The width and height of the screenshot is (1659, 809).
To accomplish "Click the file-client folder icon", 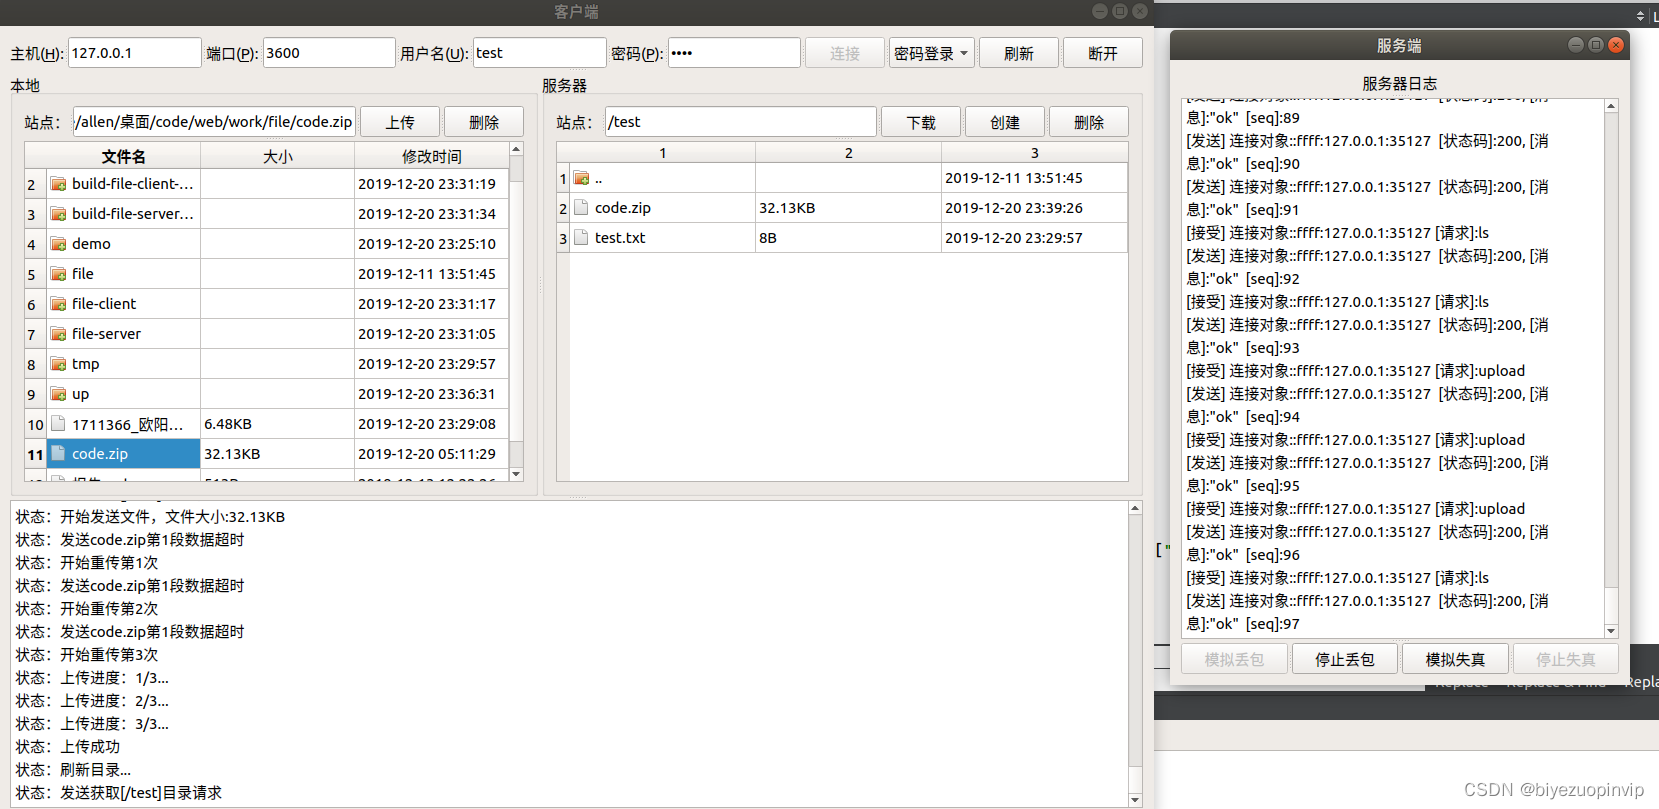I will click(58, 304).
